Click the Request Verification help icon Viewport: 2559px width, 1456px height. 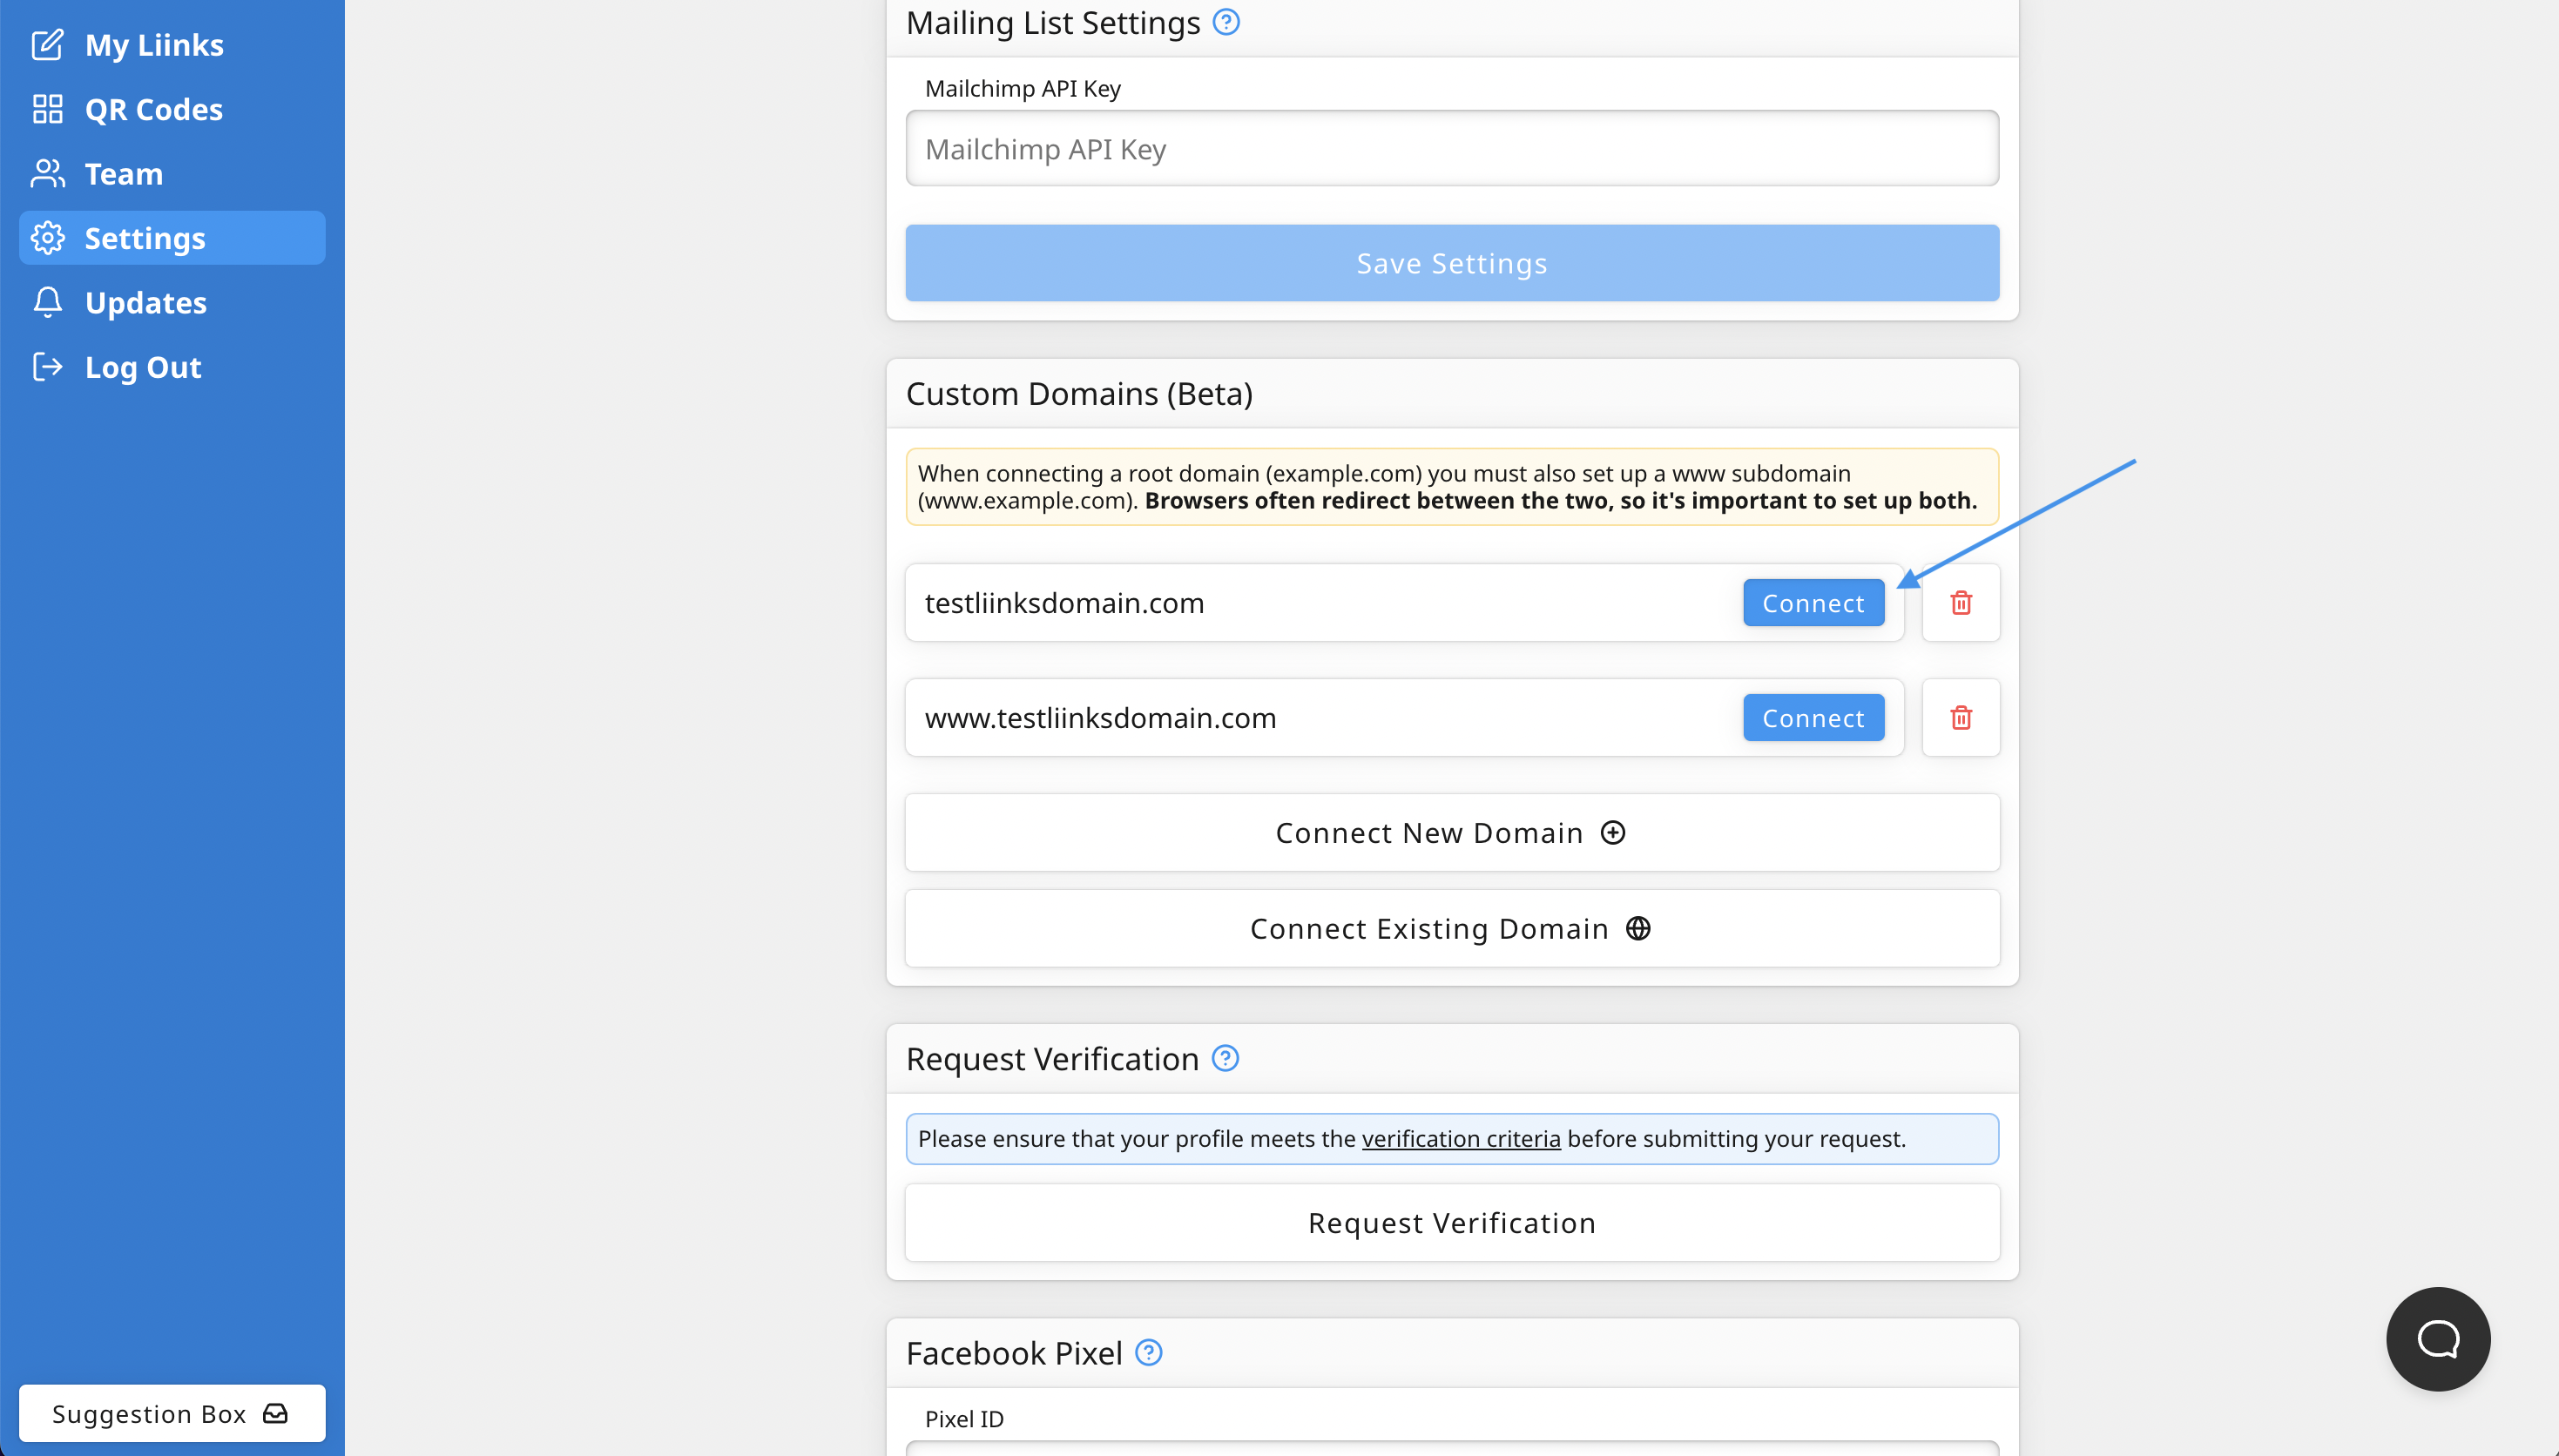(1225, 1058)
